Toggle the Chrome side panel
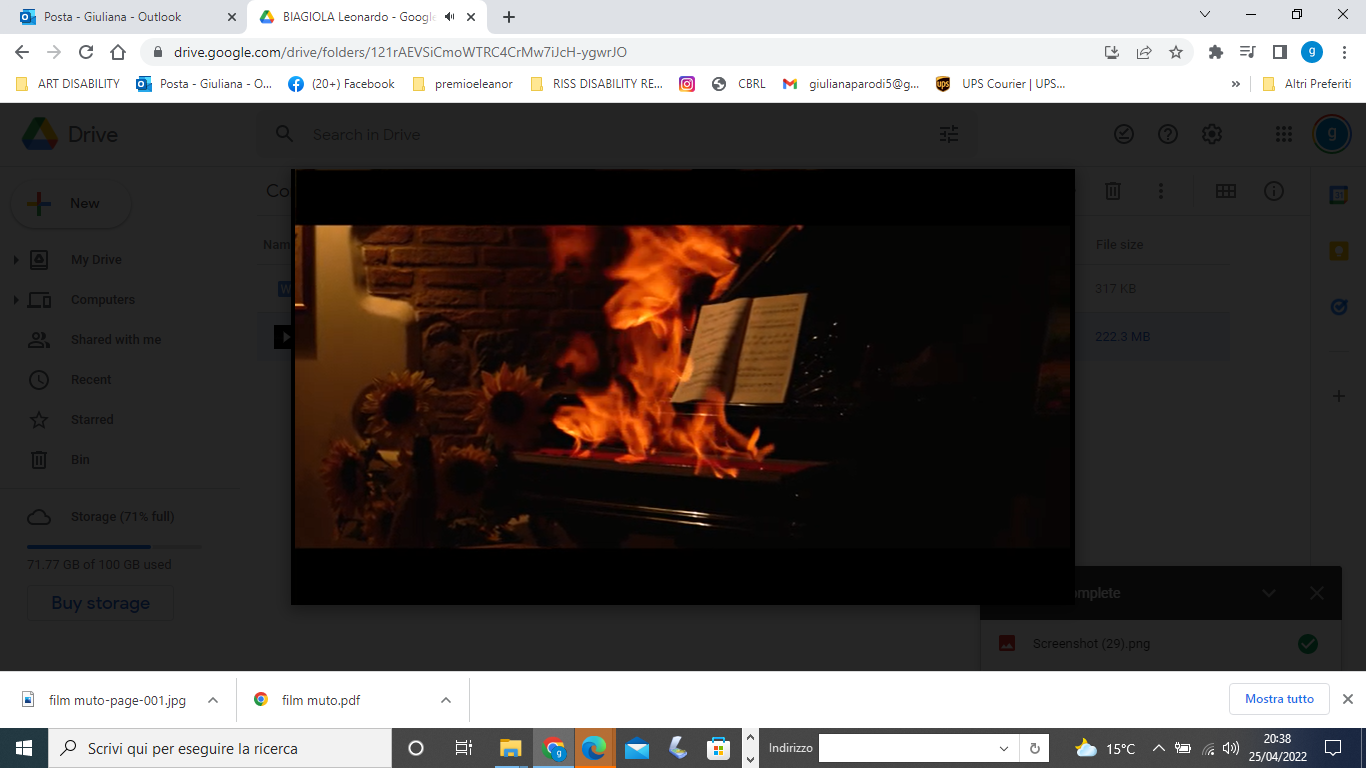1366x768 pixels. tap(1279, 52)
